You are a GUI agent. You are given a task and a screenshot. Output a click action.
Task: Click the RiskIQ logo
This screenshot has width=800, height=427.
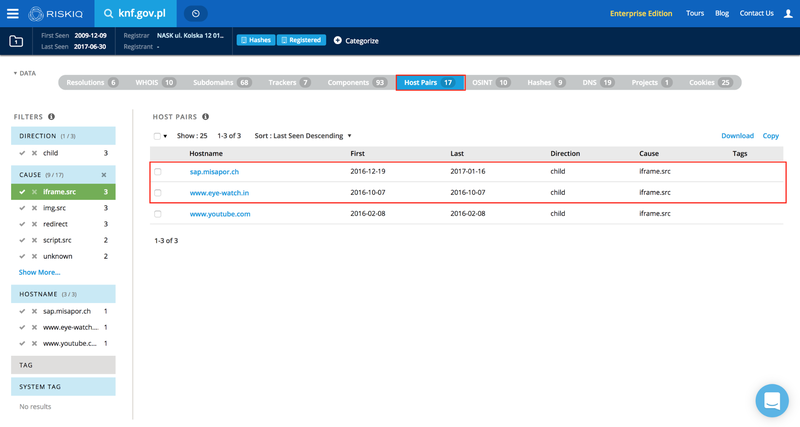click(56, 14)
